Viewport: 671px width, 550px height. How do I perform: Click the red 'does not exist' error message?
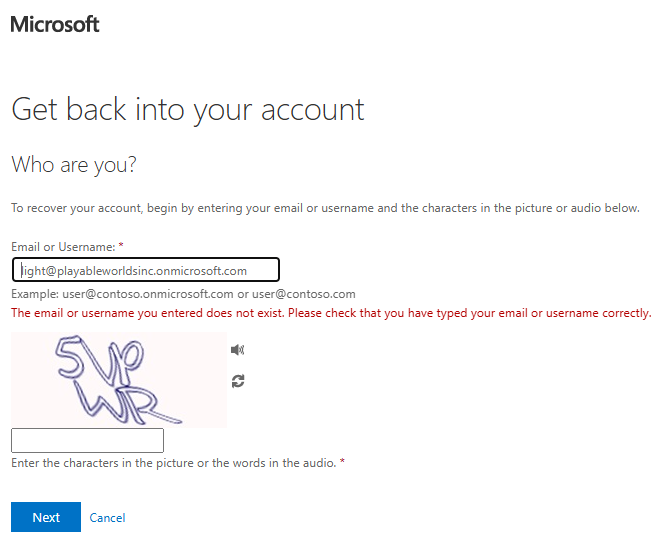[331, 313]
